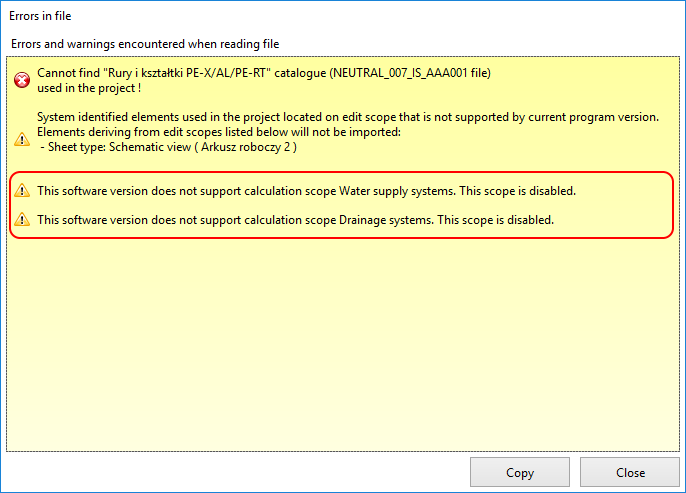The image size is (686, 493).
Task: Click the Water supply systems warning text
Action: tap(306, 191)
